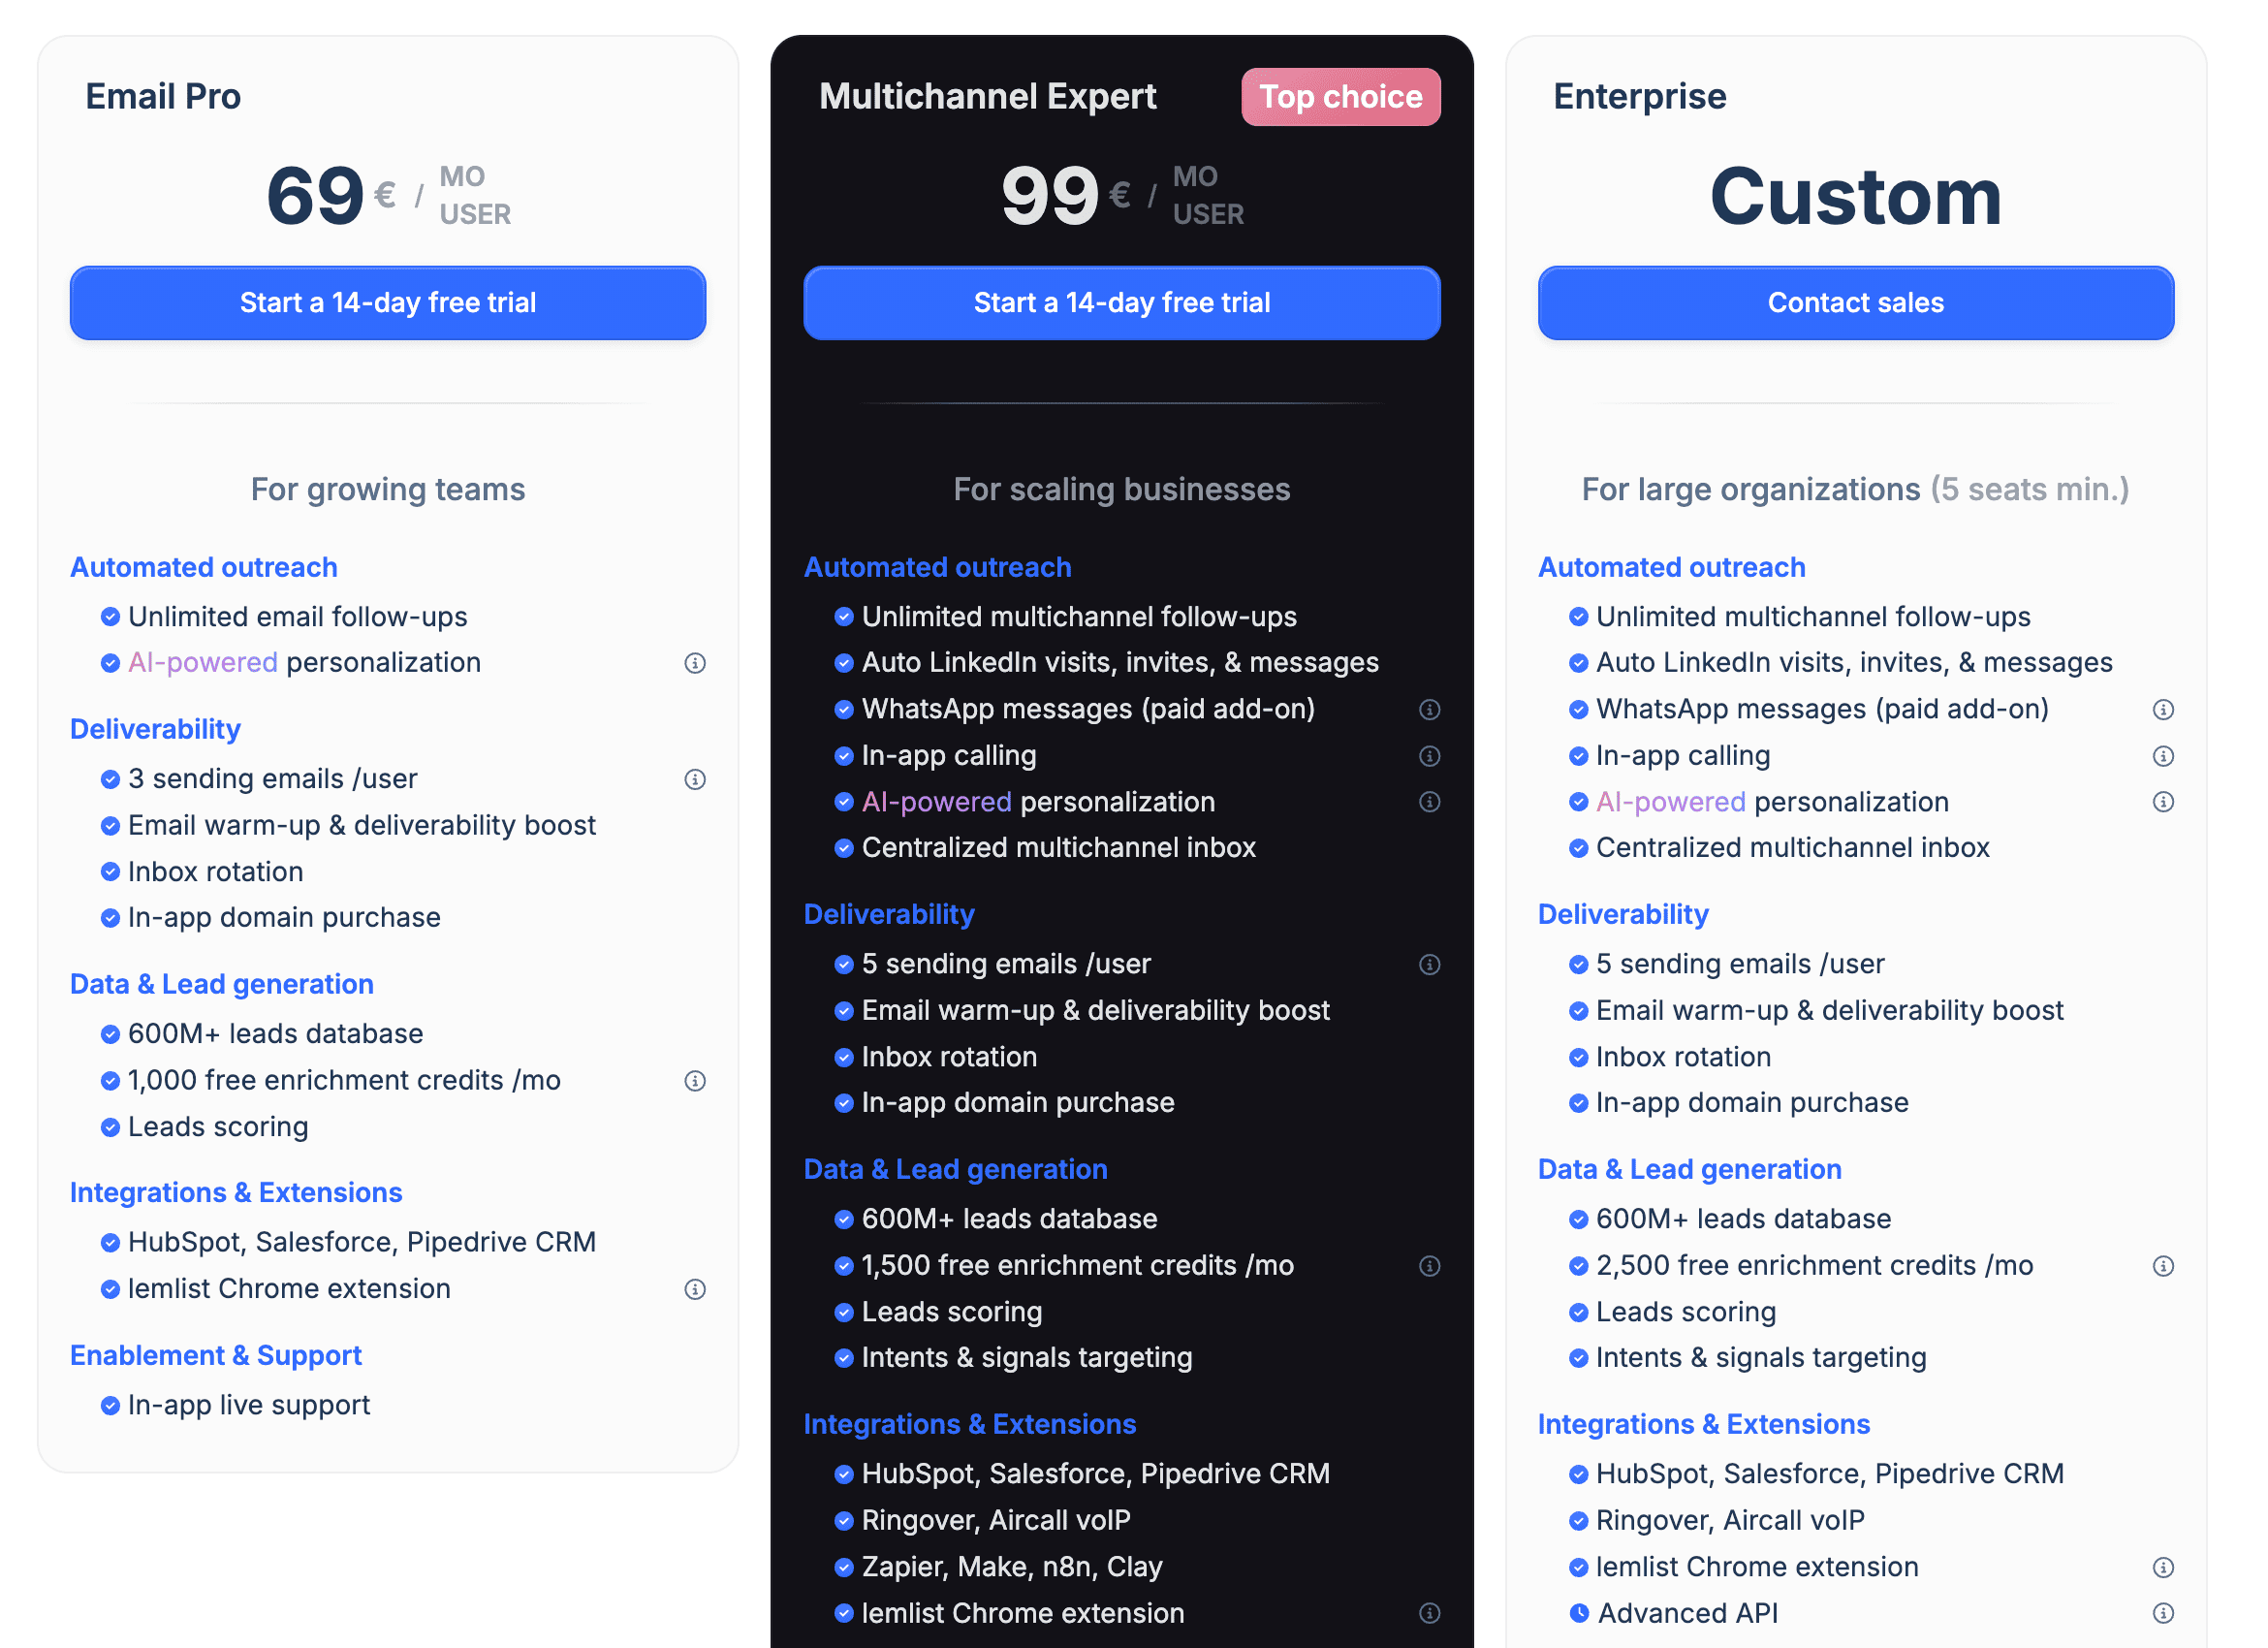This screenshot has height=1648, width=2268.
Task: Click the Contact sales button
Action: [x=1855, y=303]
